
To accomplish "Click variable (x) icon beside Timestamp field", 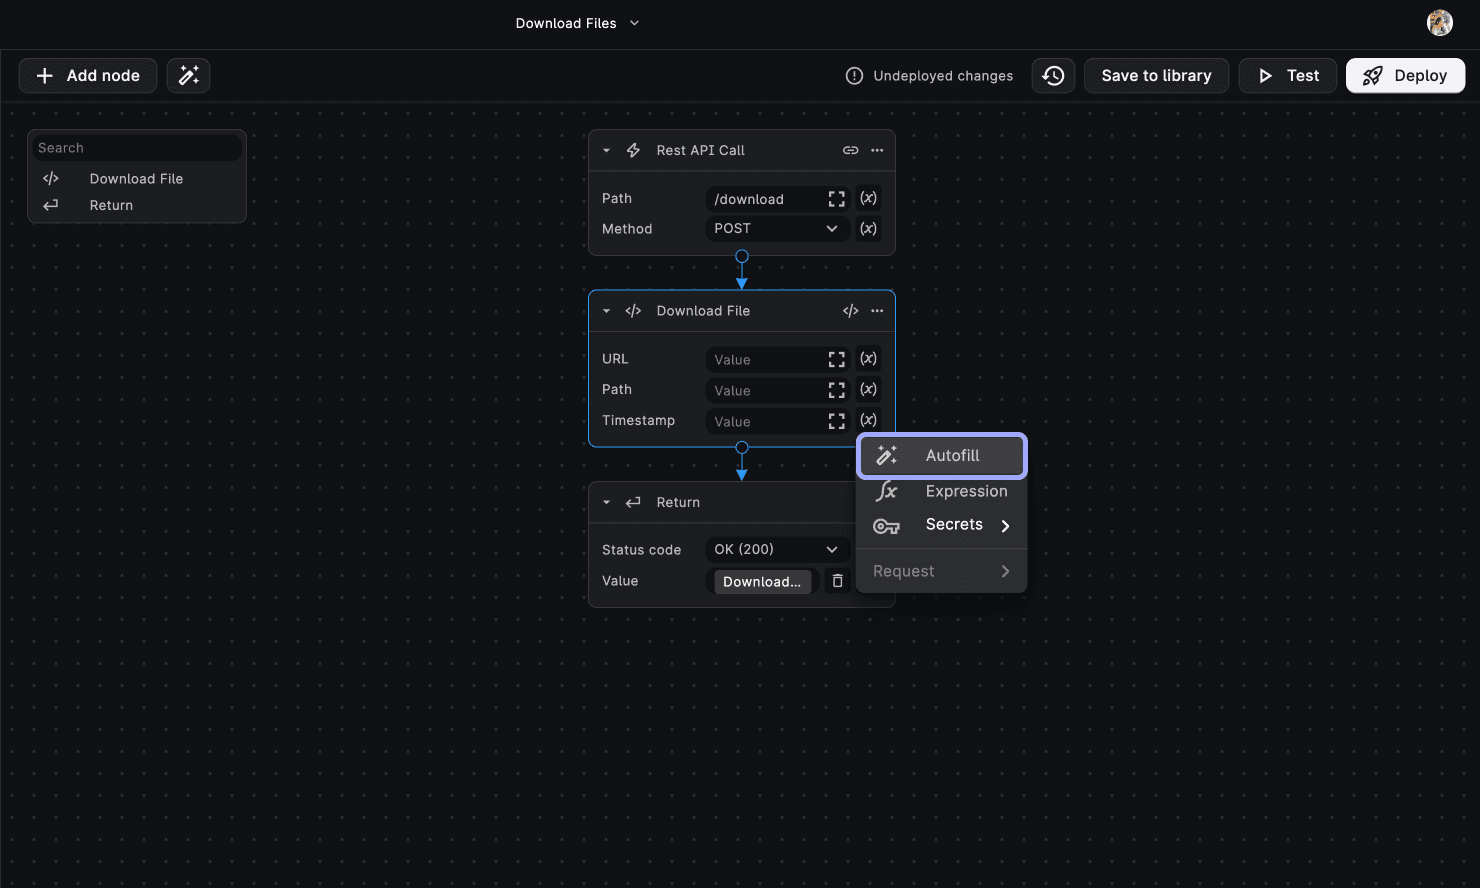I will [868, 420].
